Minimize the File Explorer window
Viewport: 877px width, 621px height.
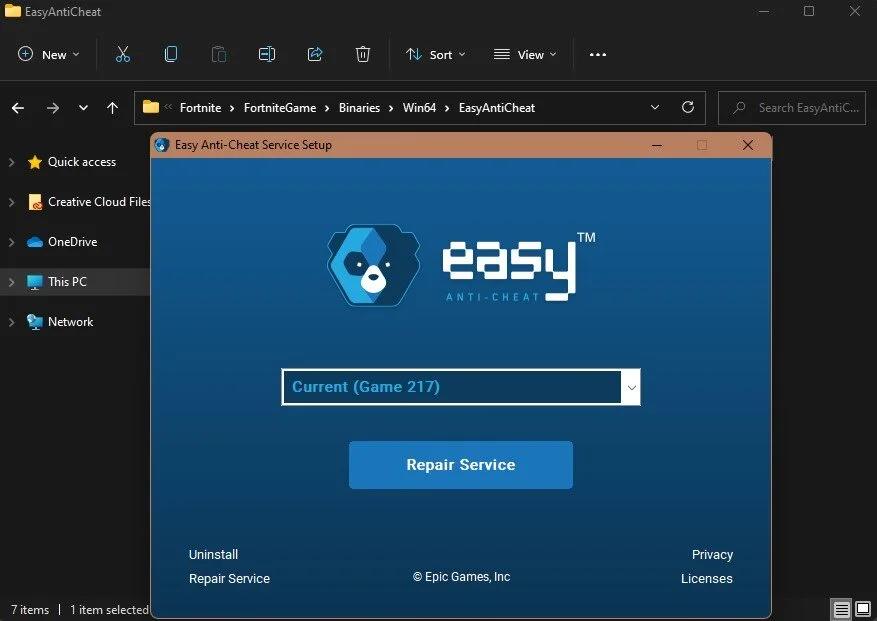(764, 11)
